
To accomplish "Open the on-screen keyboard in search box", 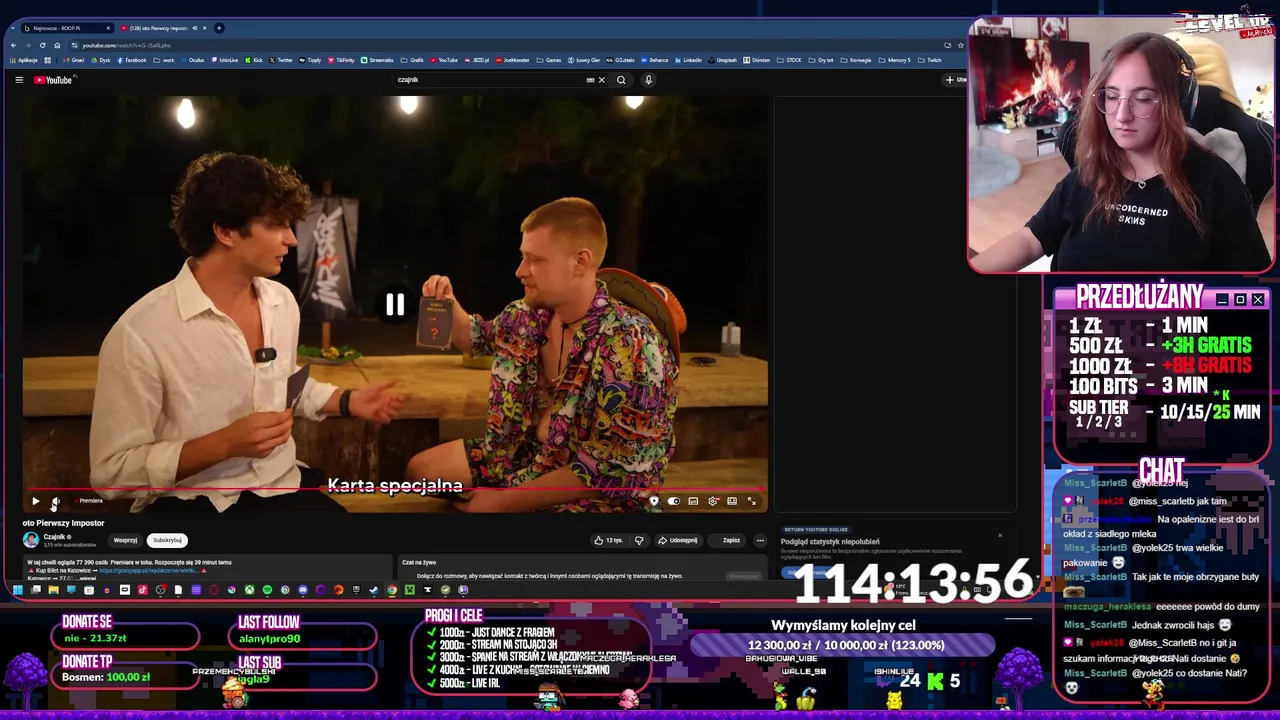I will [x=590, y=80].
